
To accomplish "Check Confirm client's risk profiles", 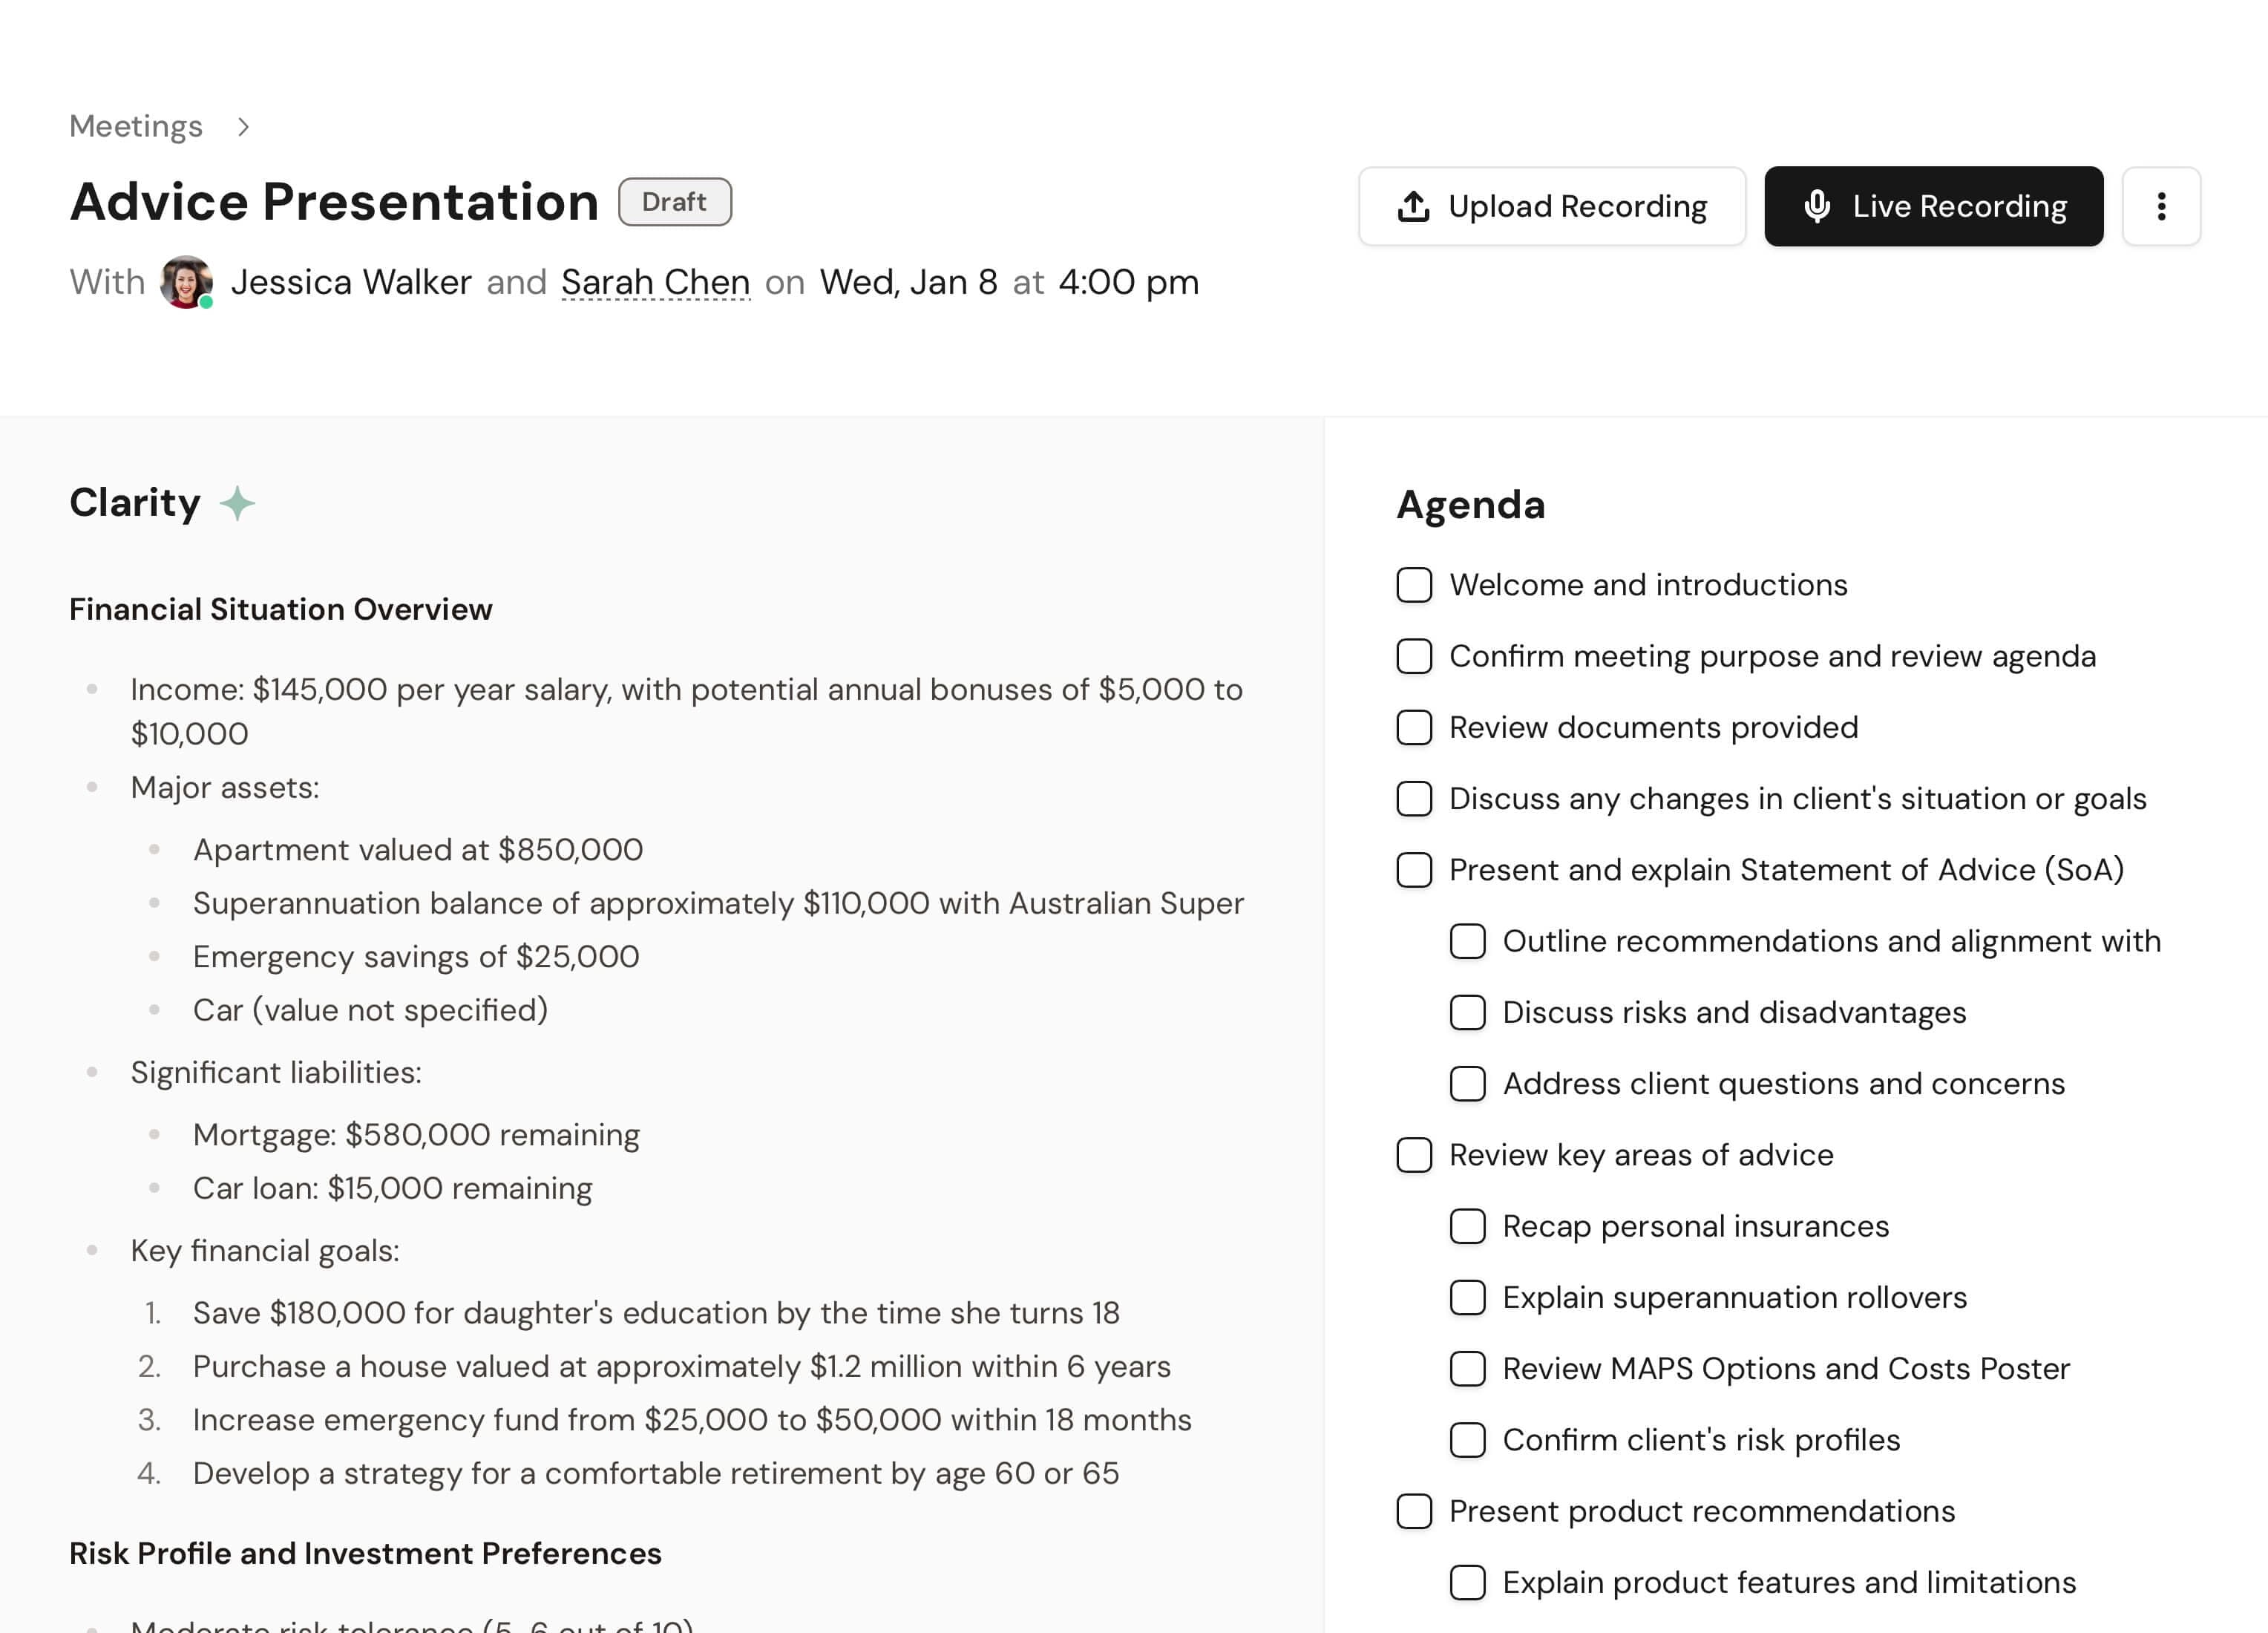I will [1467, 1440].
